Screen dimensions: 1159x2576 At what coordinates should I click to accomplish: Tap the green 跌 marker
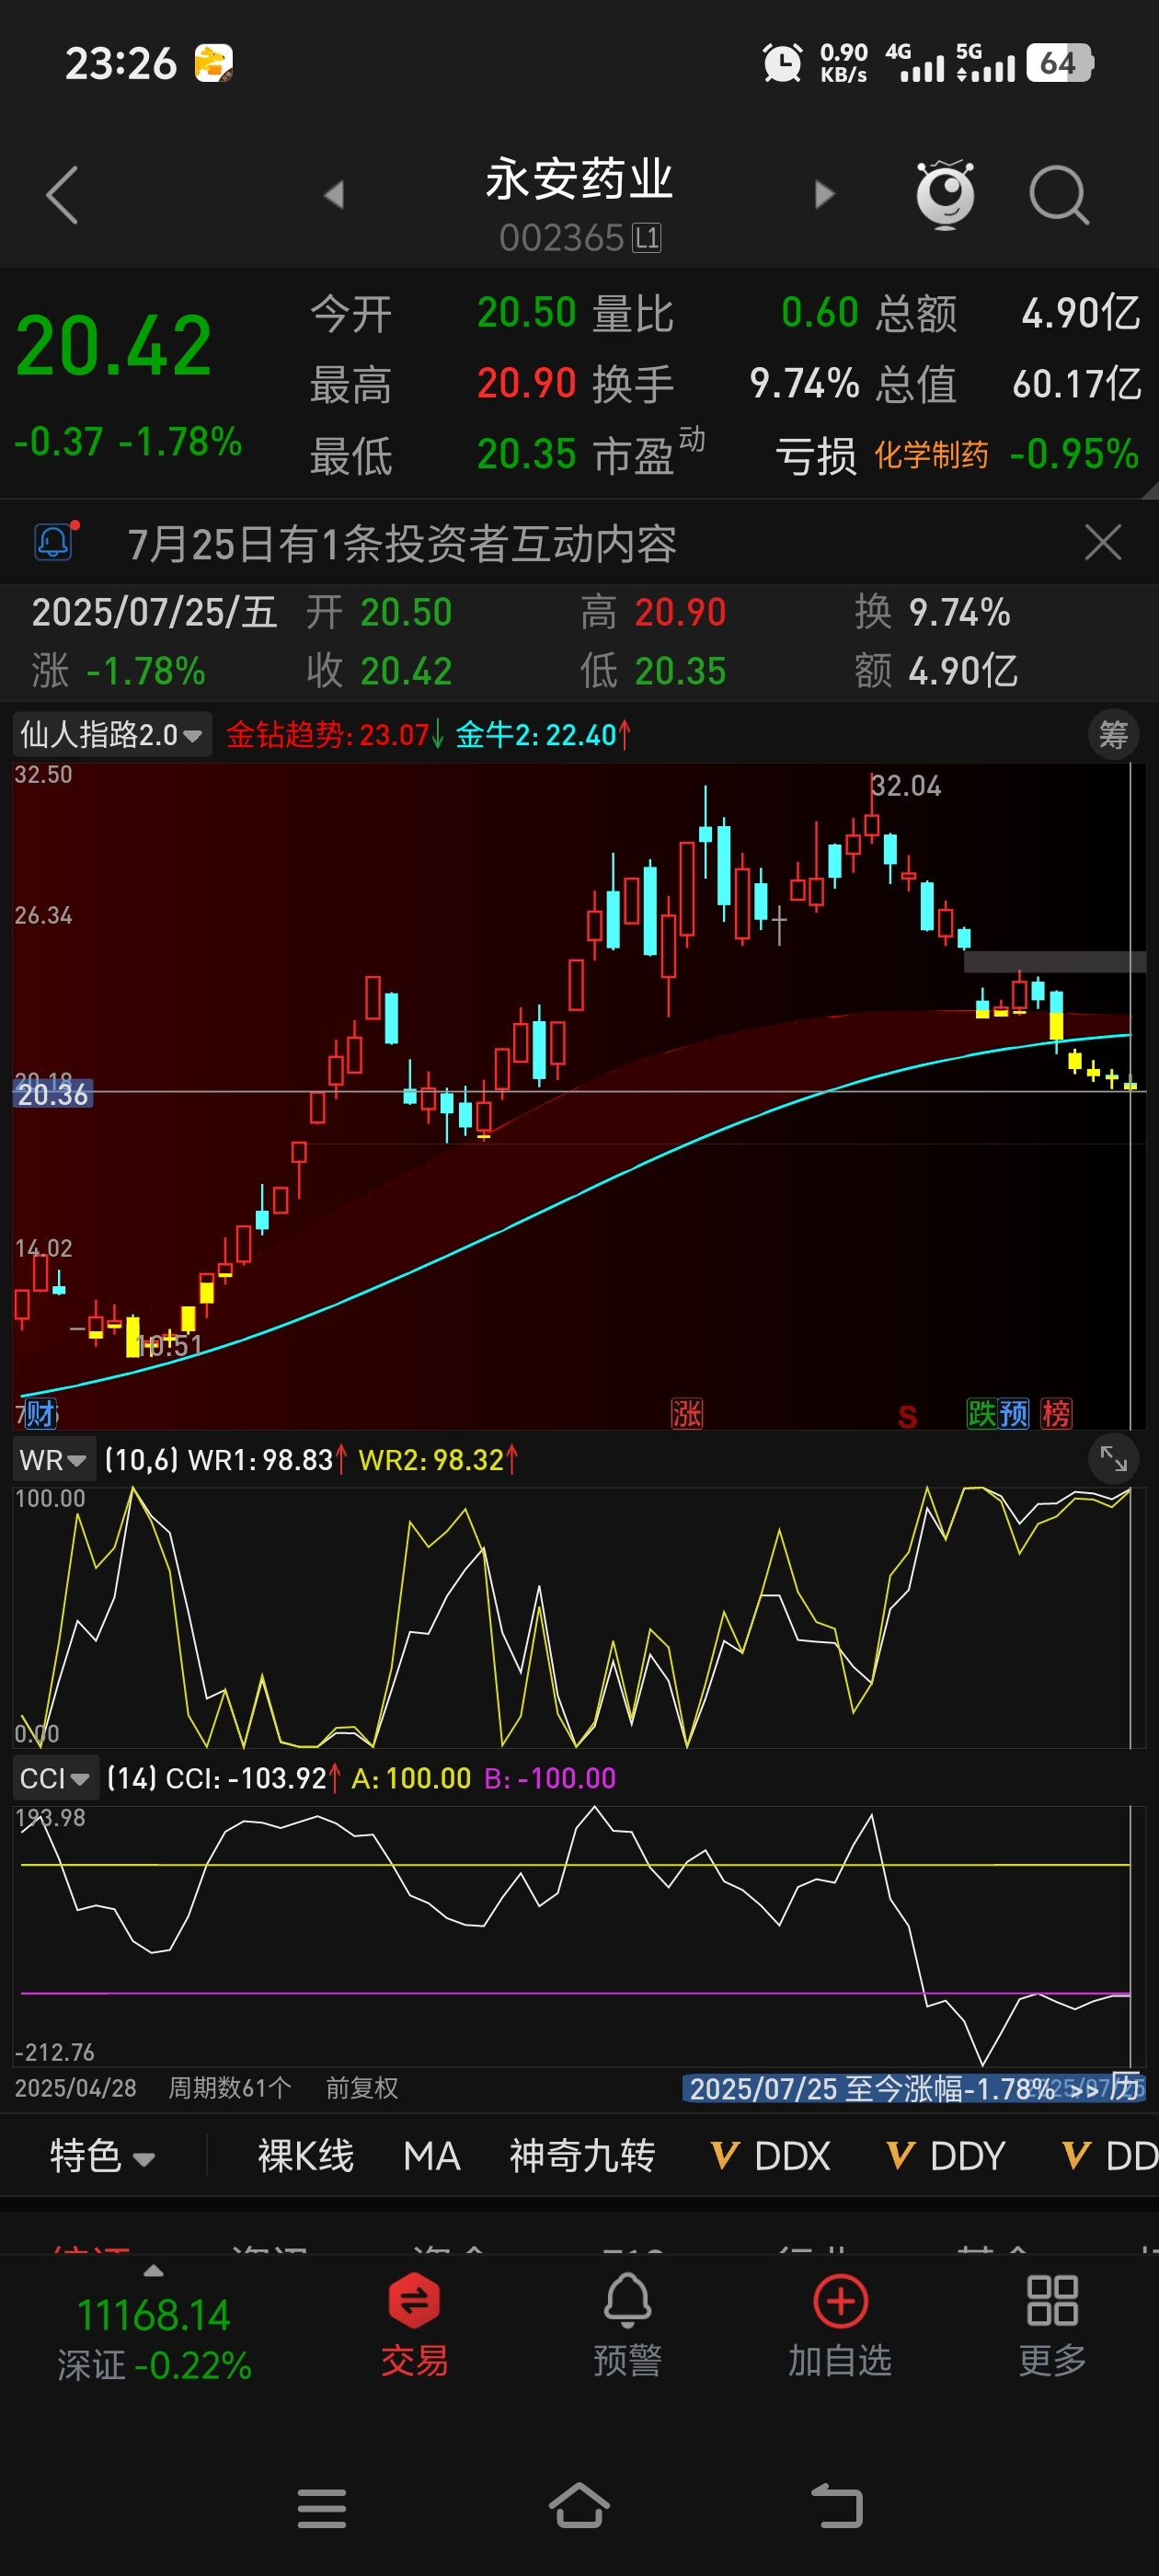(x=982, y=1413)
